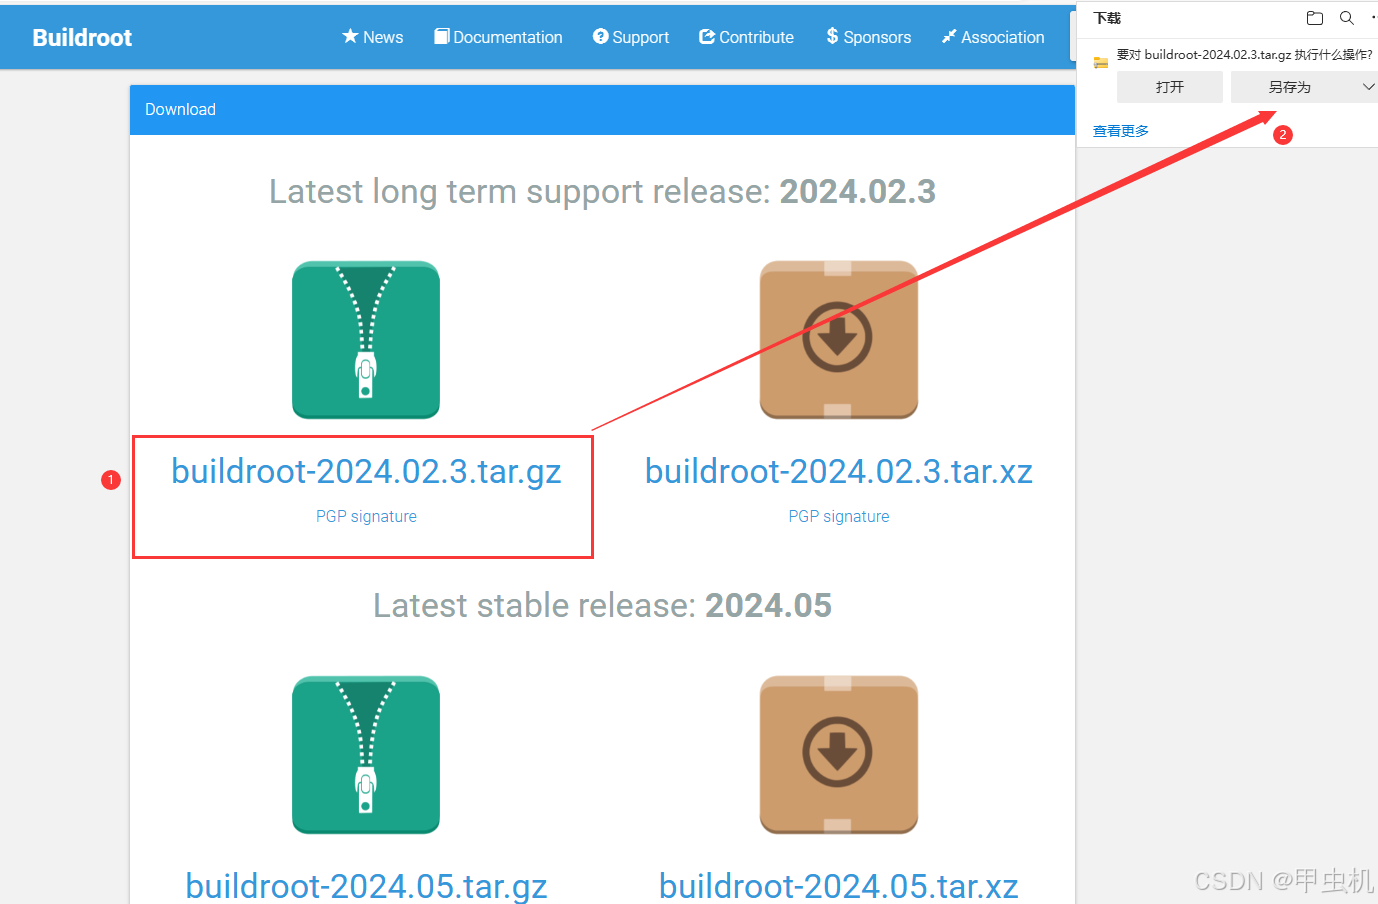Screen dimensions: 1378x904
Task: Click the brown package icon for buildroot-2024.05.tar.xz
Action: 839,755
